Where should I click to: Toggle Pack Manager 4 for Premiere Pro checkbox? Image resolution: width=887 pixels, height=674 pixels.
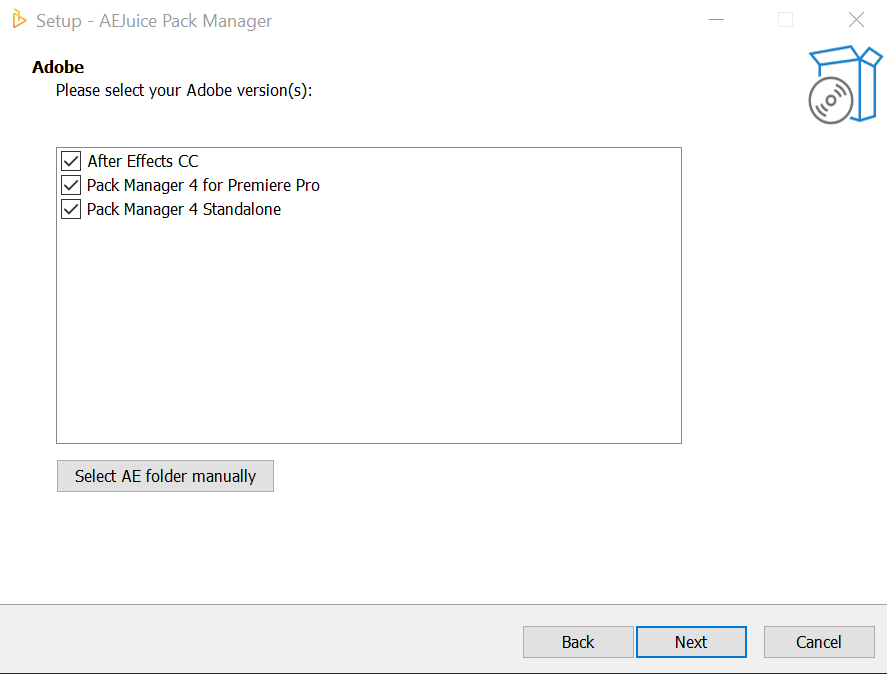[71, 185]
